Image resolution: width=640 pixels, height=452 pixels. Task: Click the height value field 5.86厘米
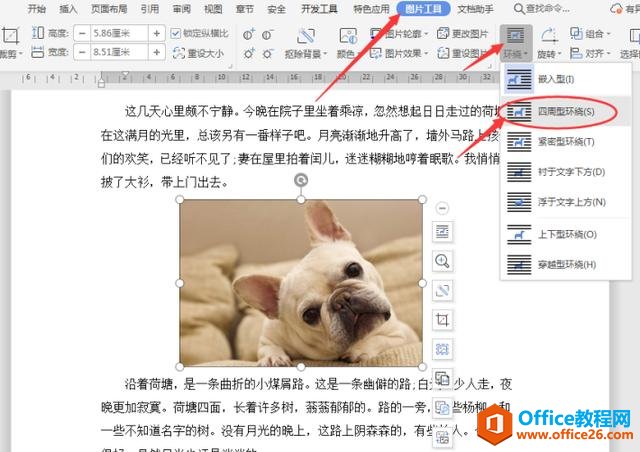click(119, 33)
